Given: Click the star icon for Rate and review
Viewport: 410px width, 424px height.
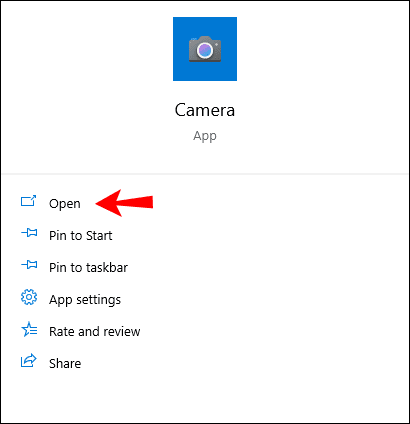Looking at the screenshot, I should (x=29, y=329).
